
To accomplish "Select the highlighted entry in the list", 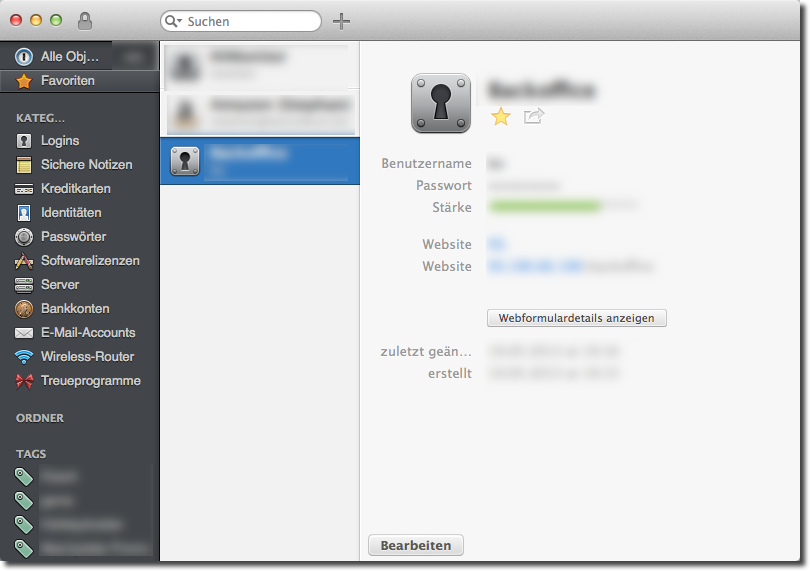I will click(x=259, y=161).
